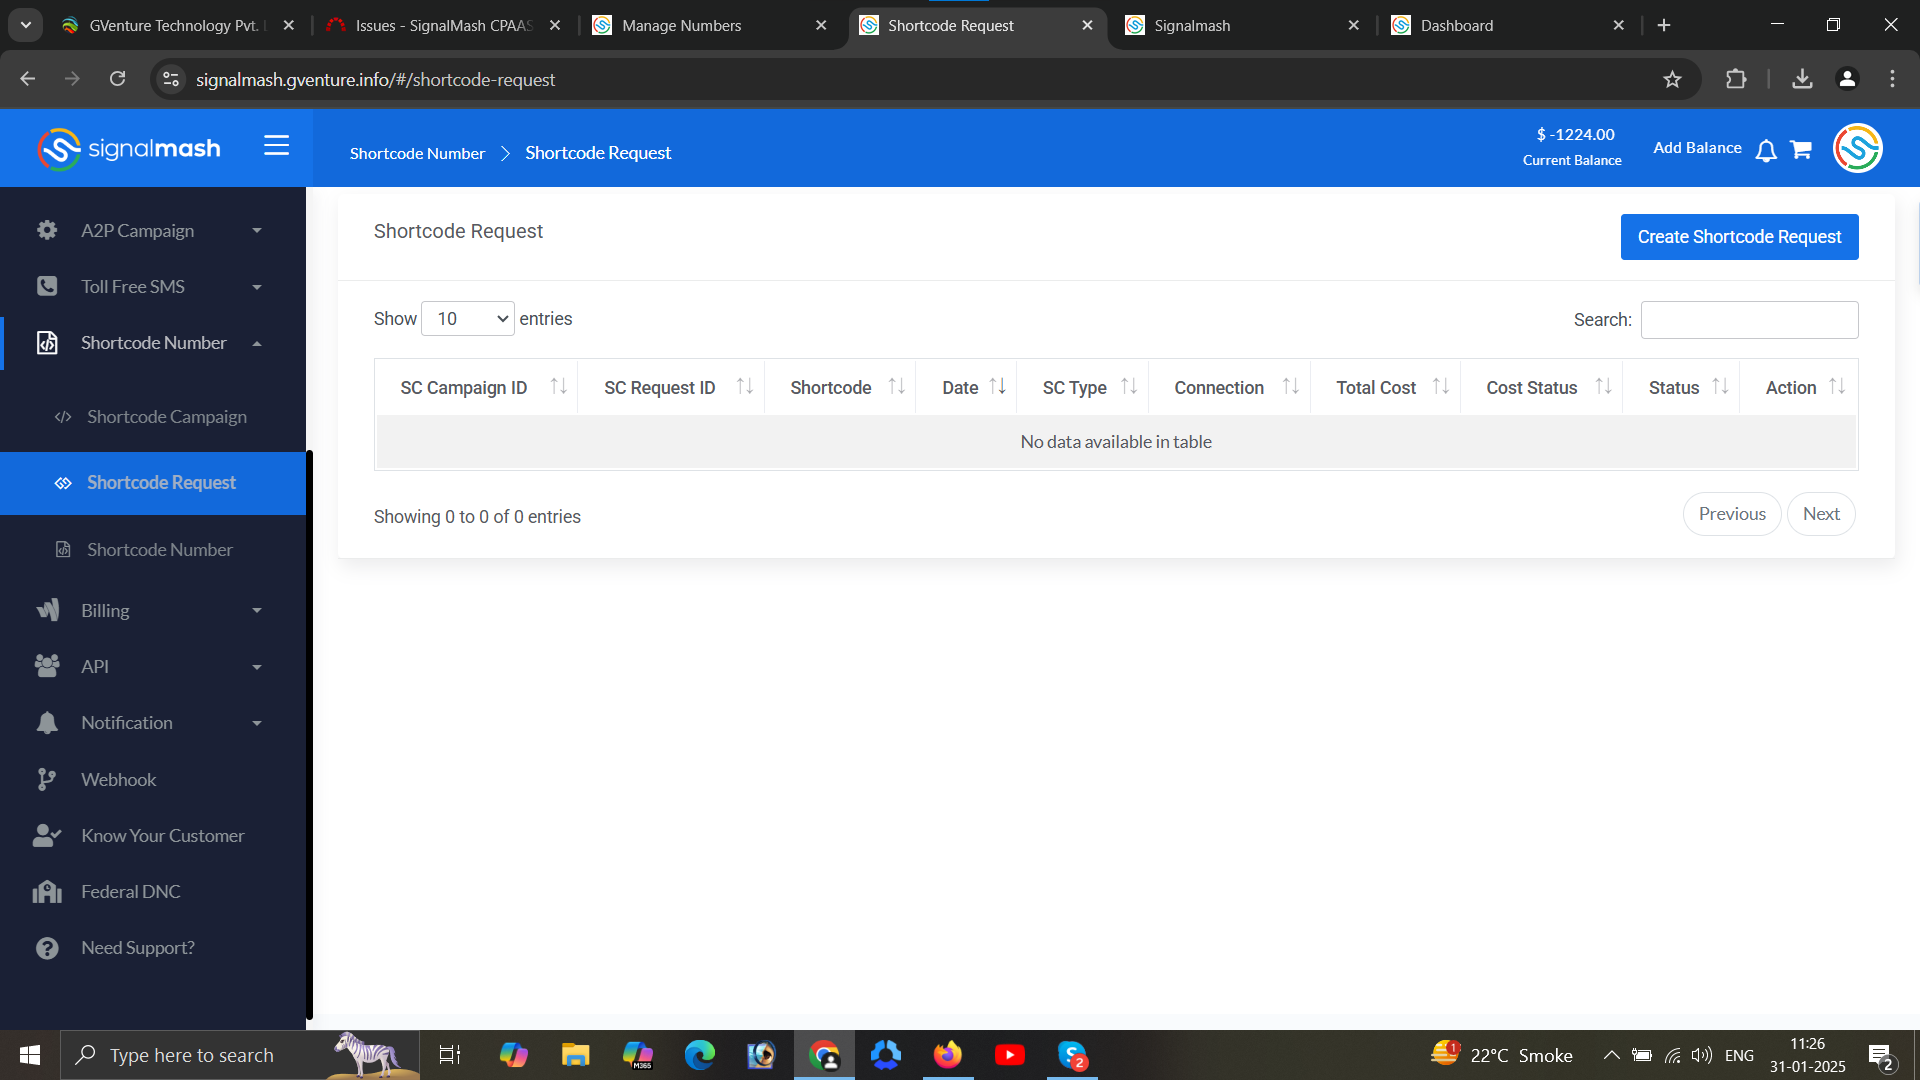
Task: Click the Billing sidebar icon
Action: pyautogui.click(x=47, y=610)
